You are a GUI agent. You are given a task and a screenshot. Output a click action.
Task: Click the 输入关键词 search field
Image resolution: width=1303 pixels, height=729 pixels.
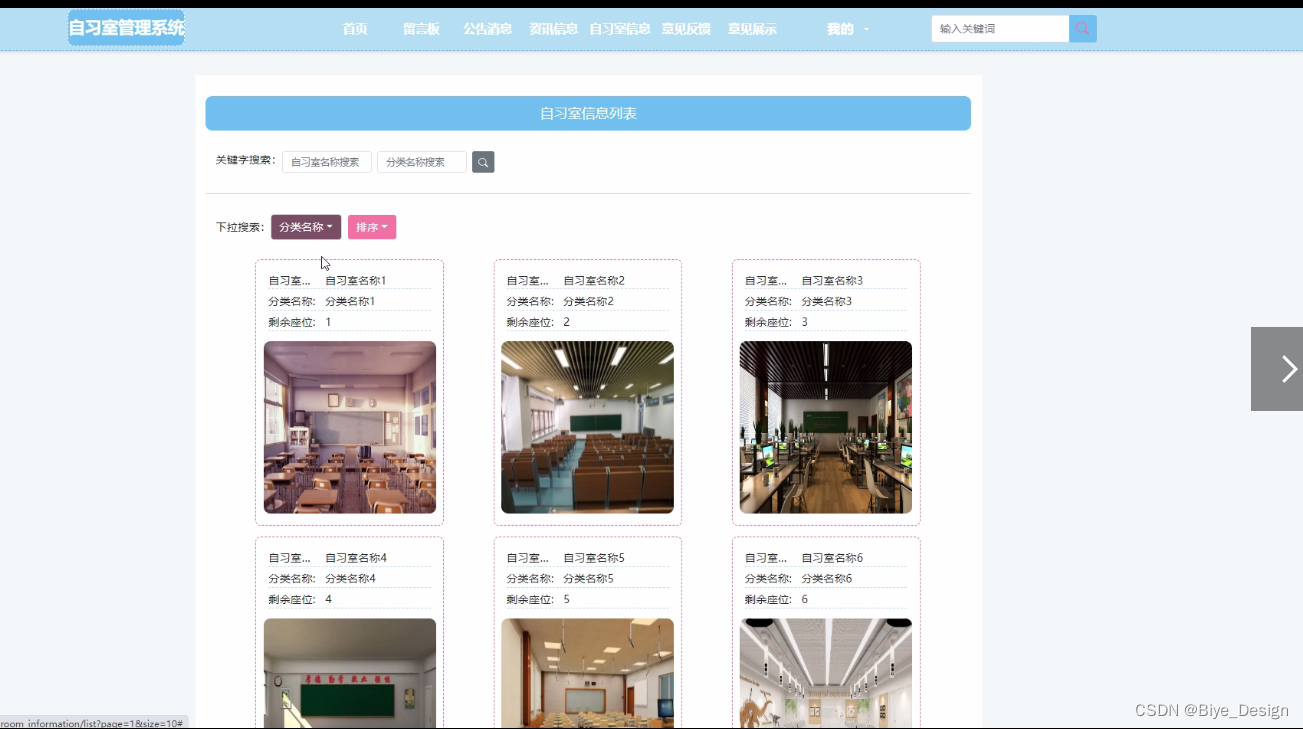click(x=1000, y=29)
